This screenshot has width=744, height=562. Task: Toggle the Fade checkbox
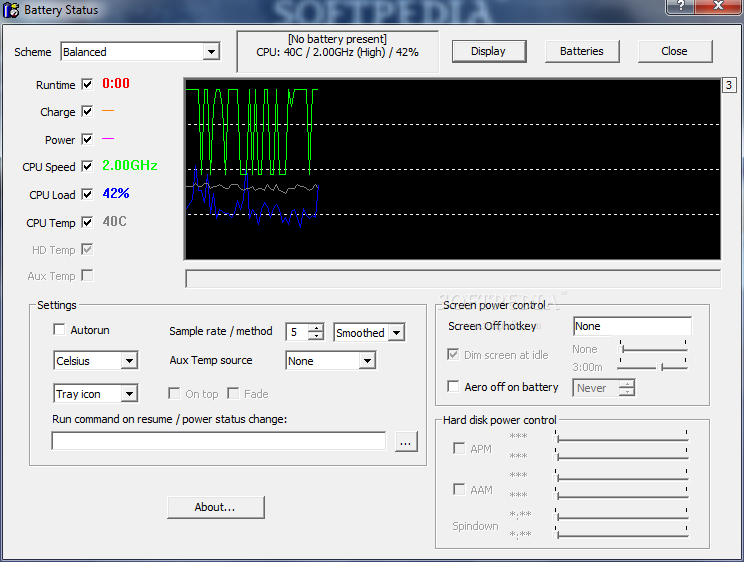233,393
